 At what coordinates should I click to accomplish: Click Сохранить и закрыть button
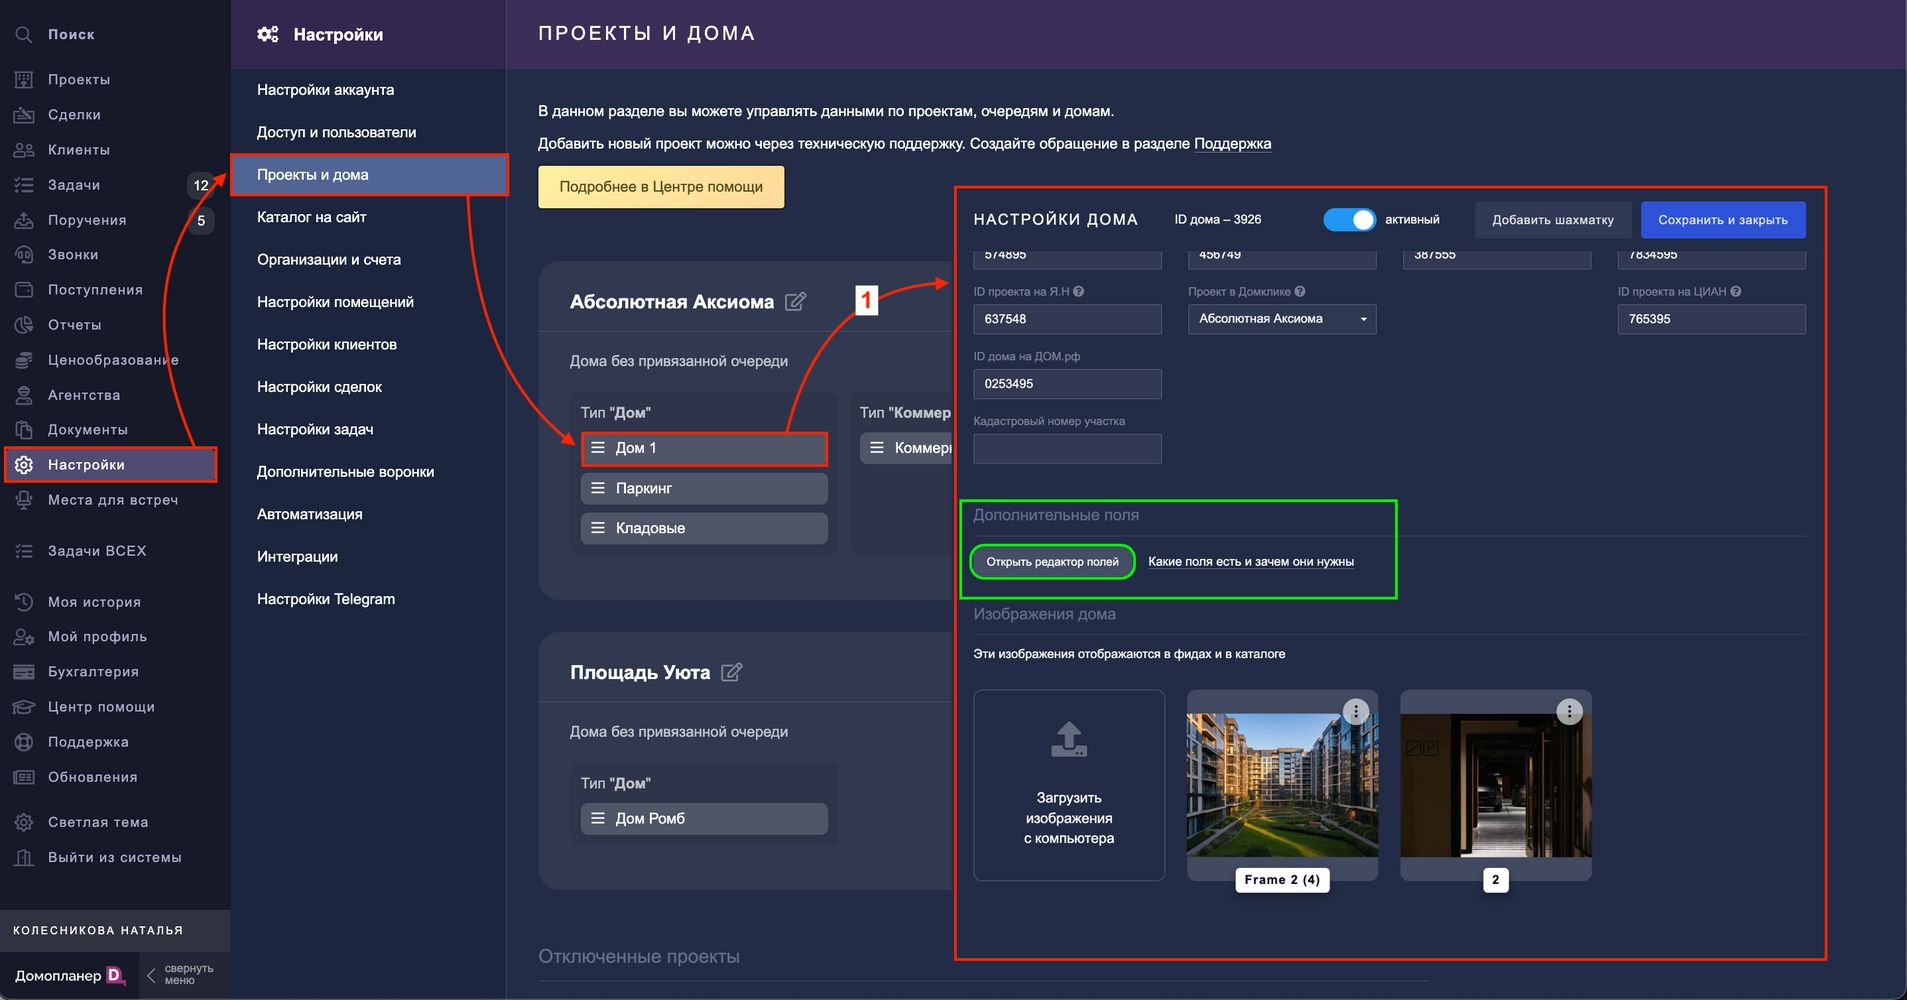pyautogui.click(x=1722, y=220)
